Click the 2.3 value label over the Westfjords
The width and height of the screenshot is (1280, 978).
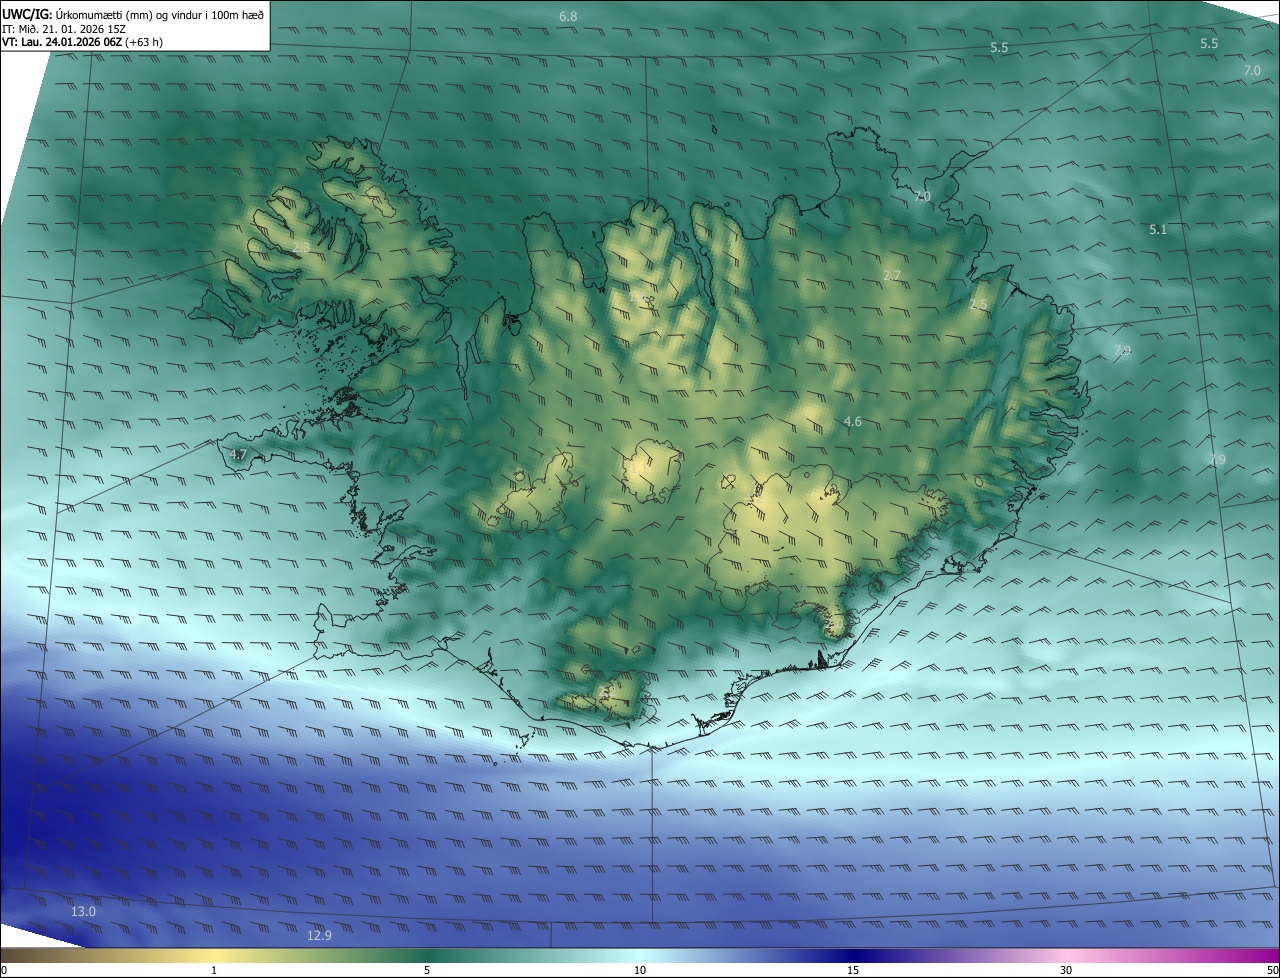(x=300, y=247)
